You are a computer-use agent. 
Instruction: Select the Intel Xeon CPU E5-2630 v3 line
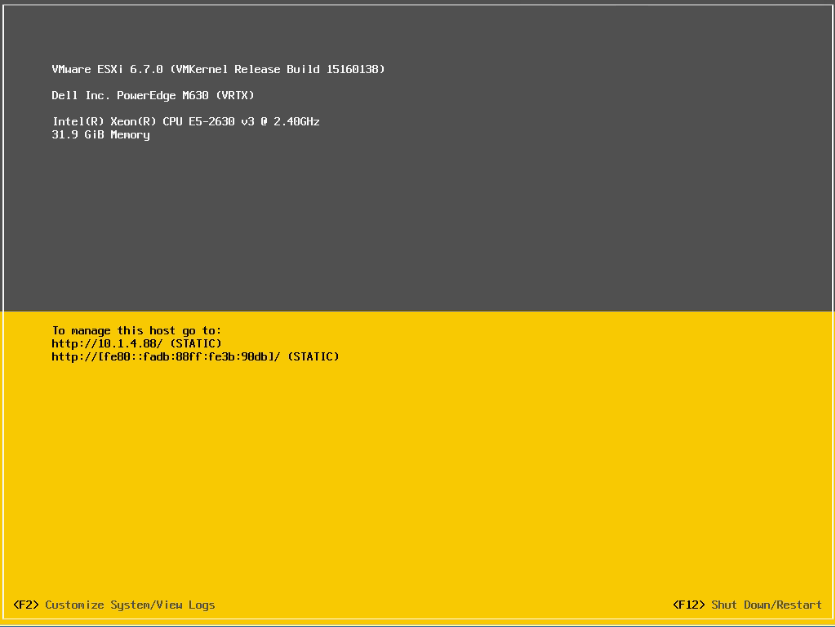pos(185,121)
